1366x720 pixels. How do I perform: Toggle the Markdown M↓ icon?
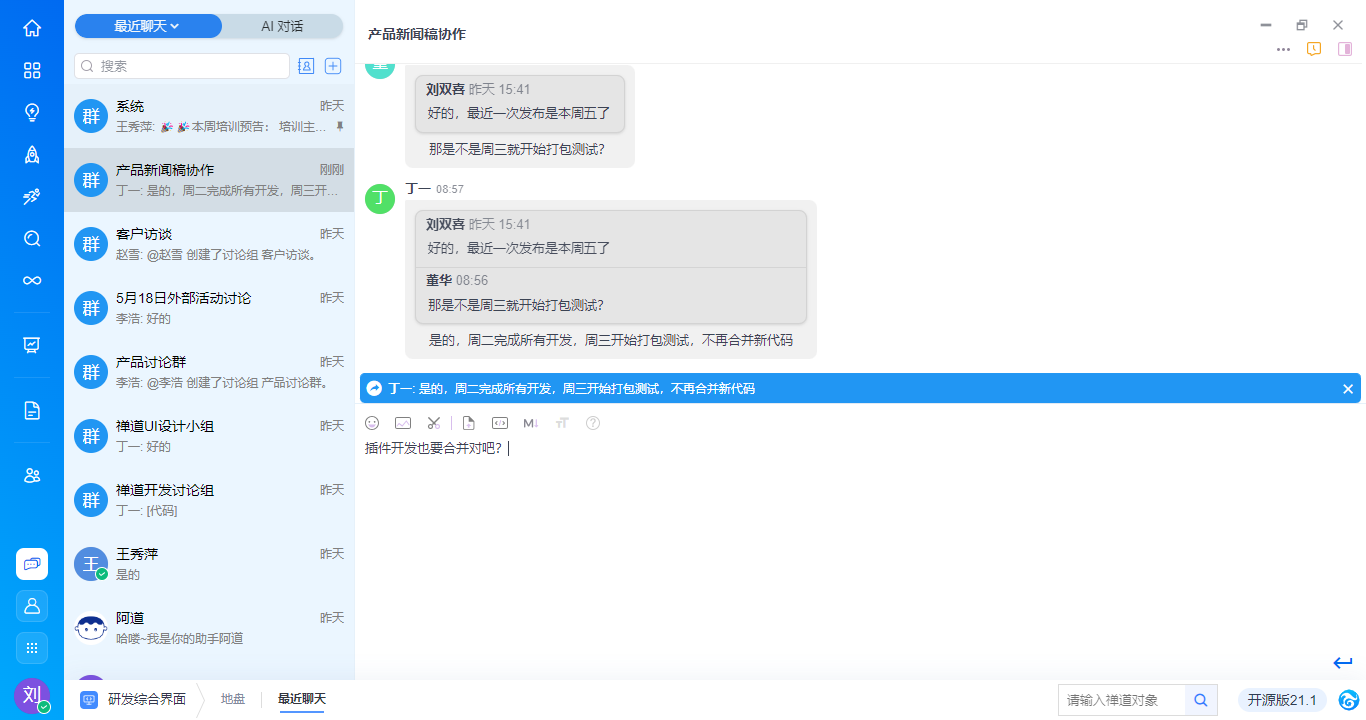(x=531, y=423)
